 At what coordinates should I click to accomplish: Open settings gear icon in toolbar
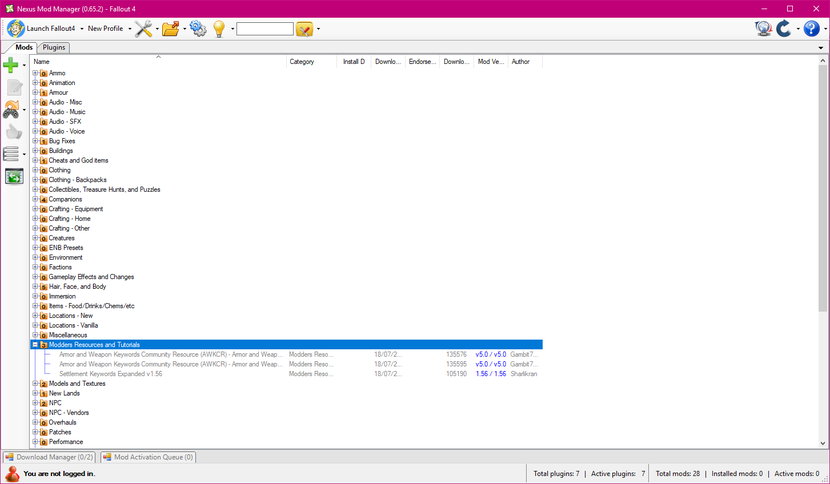tap(198, 29)
